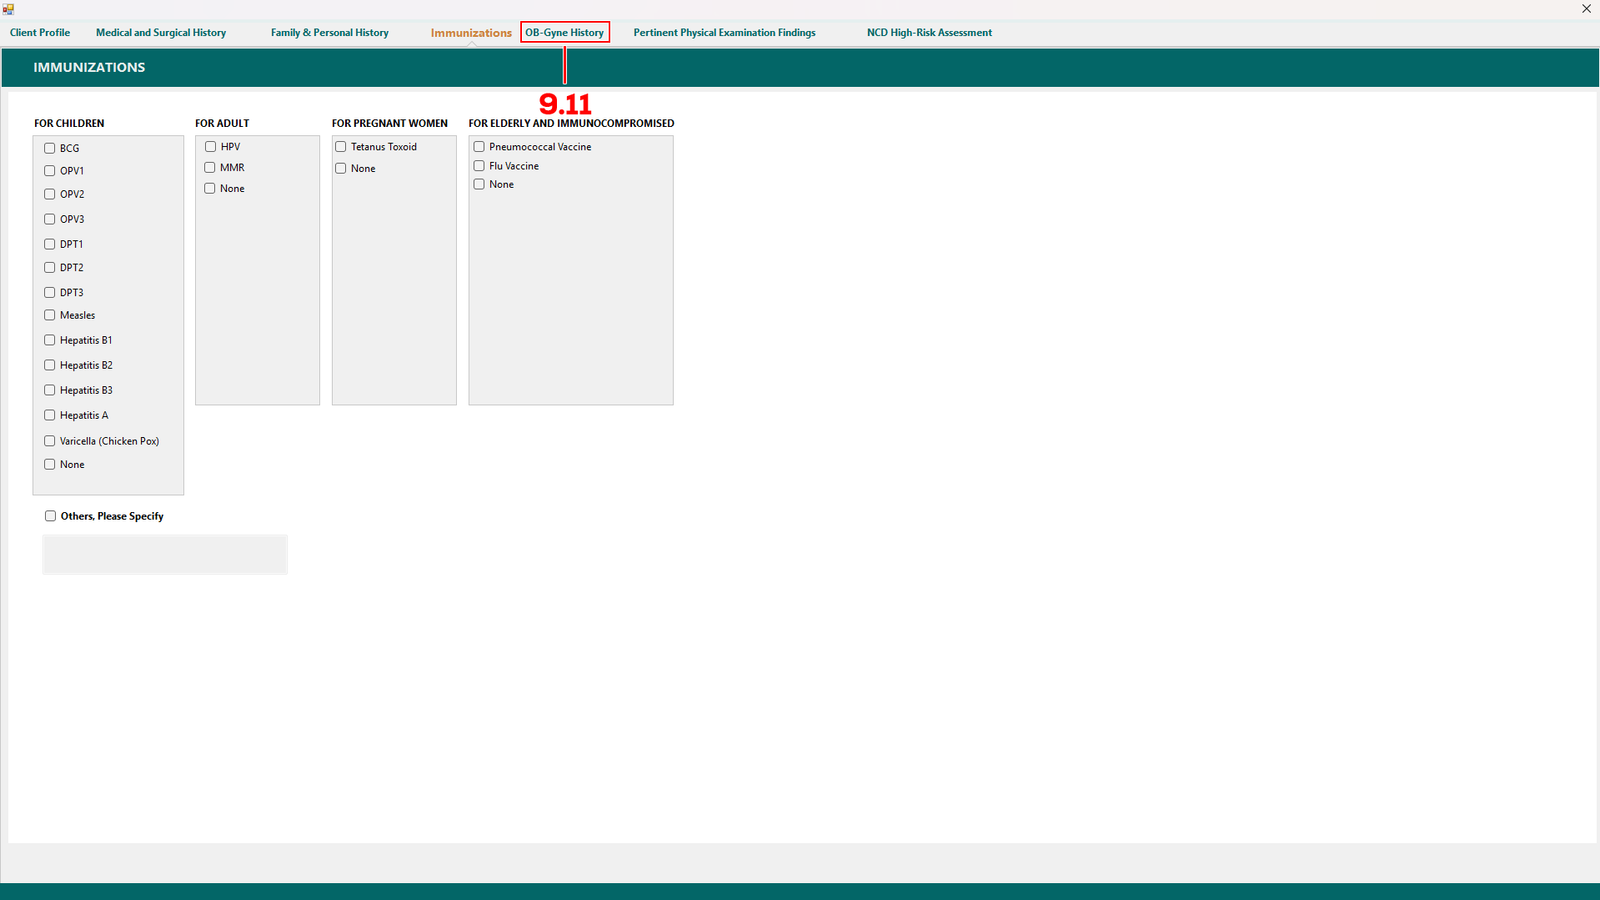Check the HPV adult vaccine box

click(x=211, y=147)
